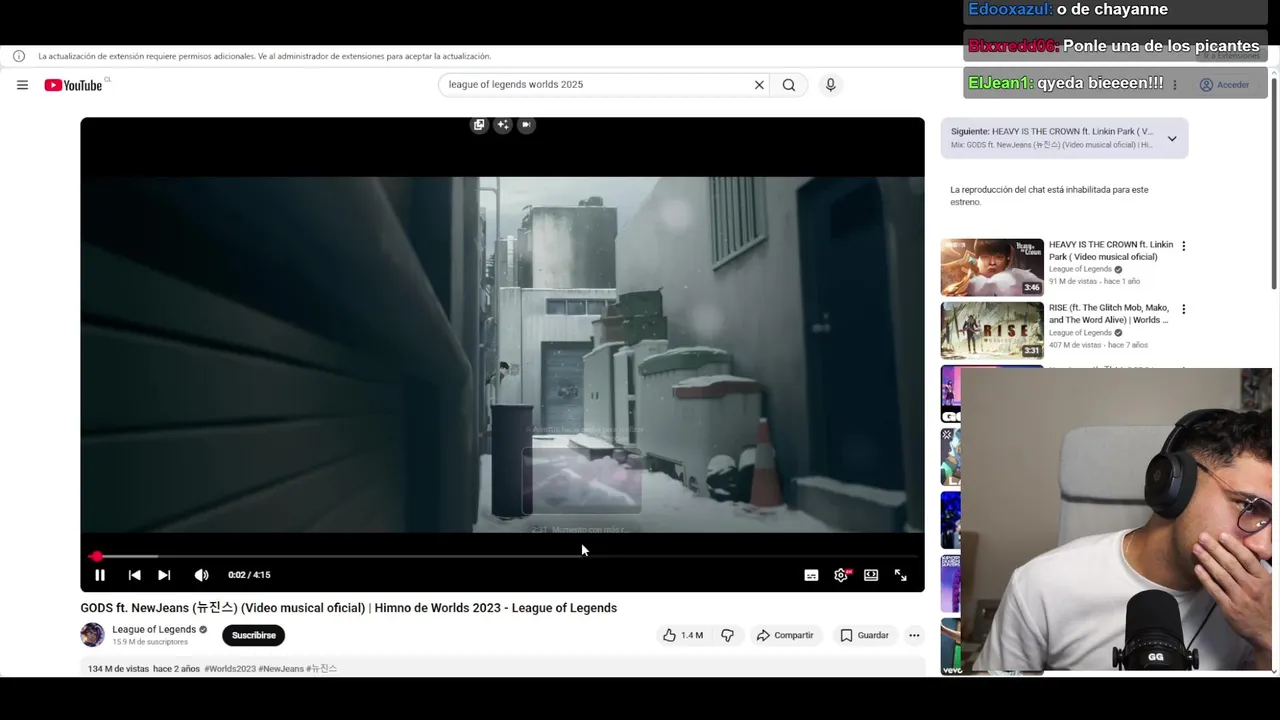Click the skip-forward overlay icon atop player
The width and height of the screenshot is (1280, 720).
(x=526, y=125)
